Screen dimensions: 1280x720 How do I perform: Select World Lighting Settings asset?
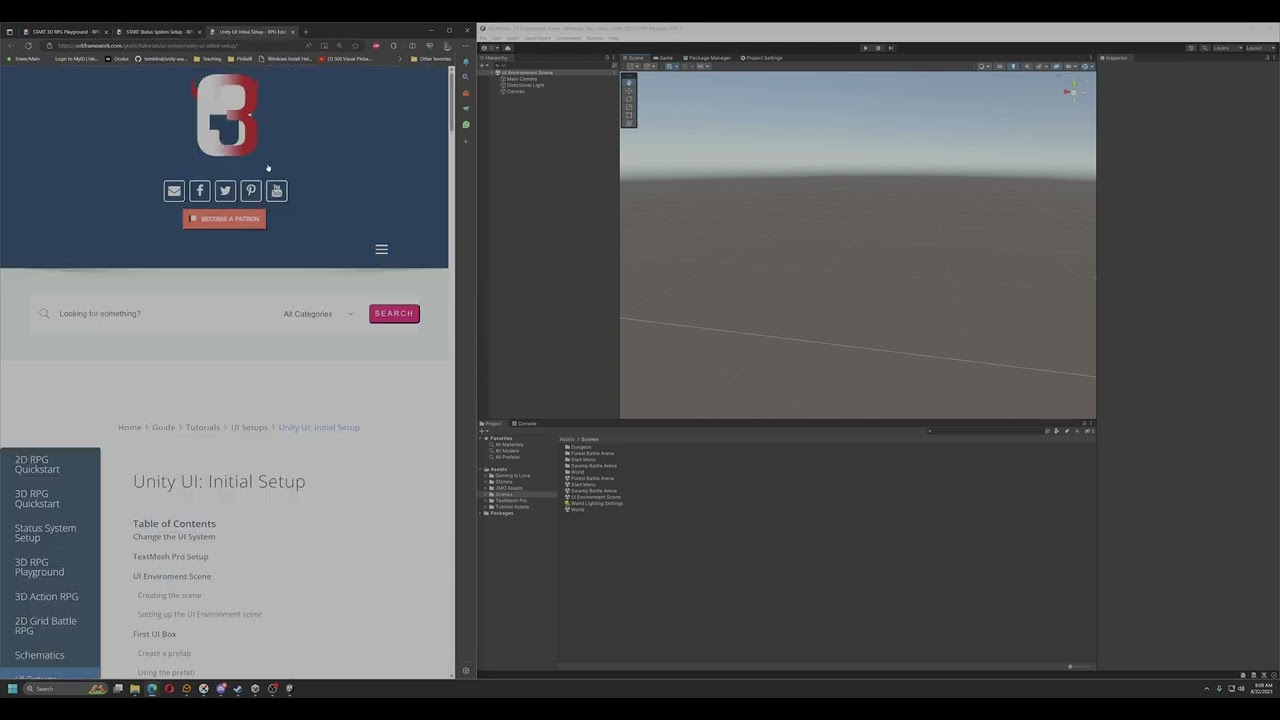(x=594, y=504)
